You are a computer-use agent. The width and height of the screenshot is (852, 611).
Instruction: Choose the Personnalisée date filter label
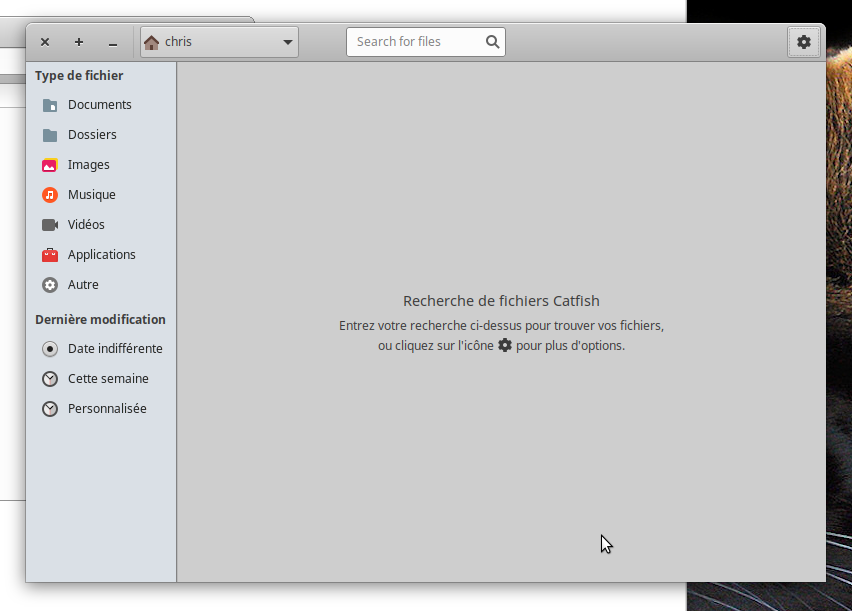pos(107,409)
